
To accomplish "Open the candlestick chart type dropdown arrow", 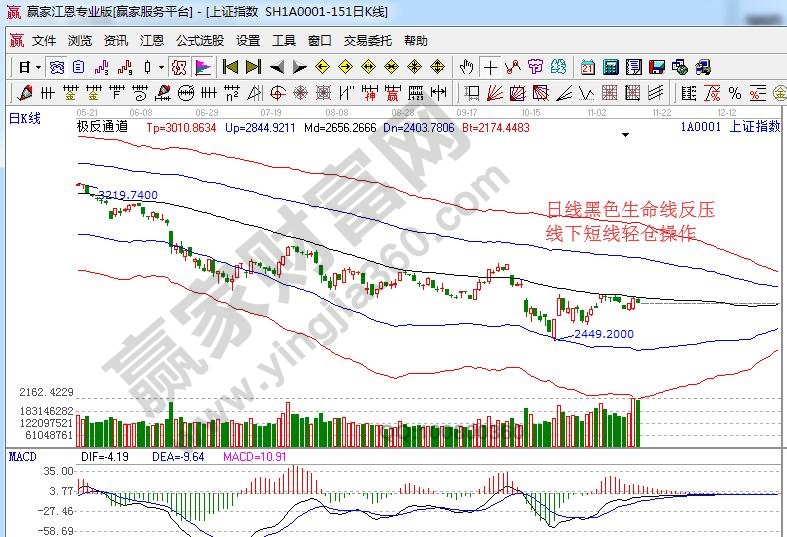I will coord(162,68).
